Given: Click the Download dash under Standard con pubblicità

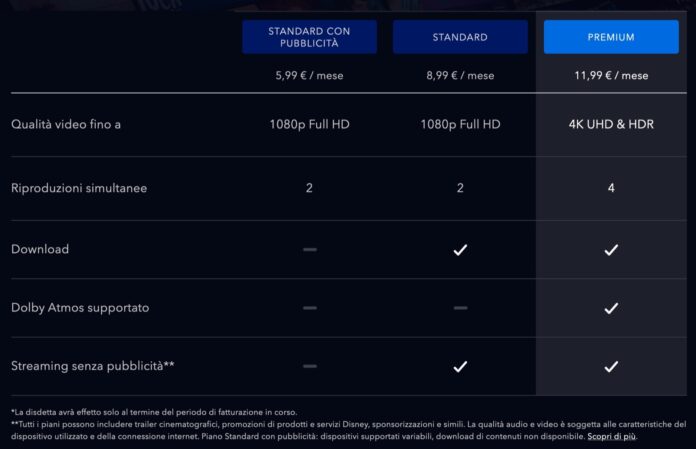Looking at the screenshot, I should pyautogui.click(x=309, y=249).
